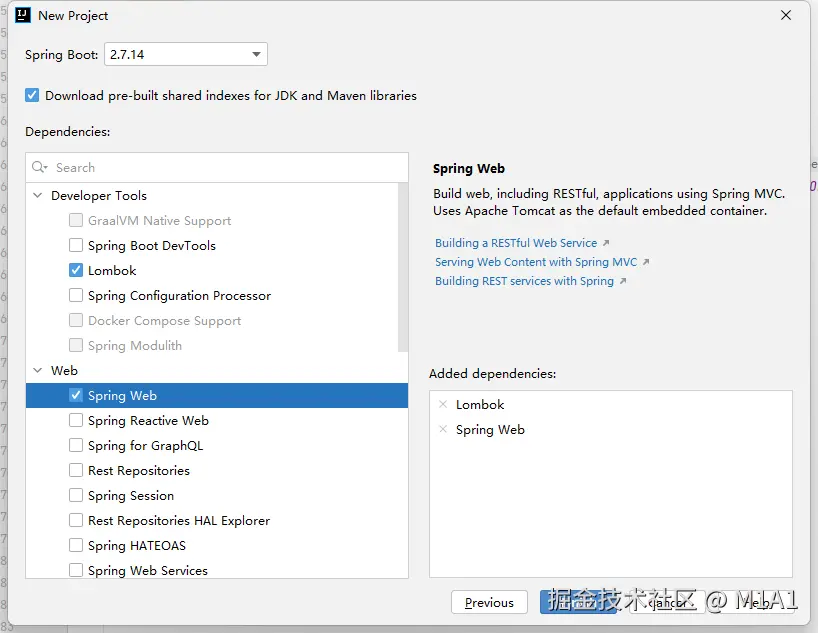Viewport: 818px width, 633px height.
Task: Select the Developer Tools tree label
Action: tap(99, 195)
